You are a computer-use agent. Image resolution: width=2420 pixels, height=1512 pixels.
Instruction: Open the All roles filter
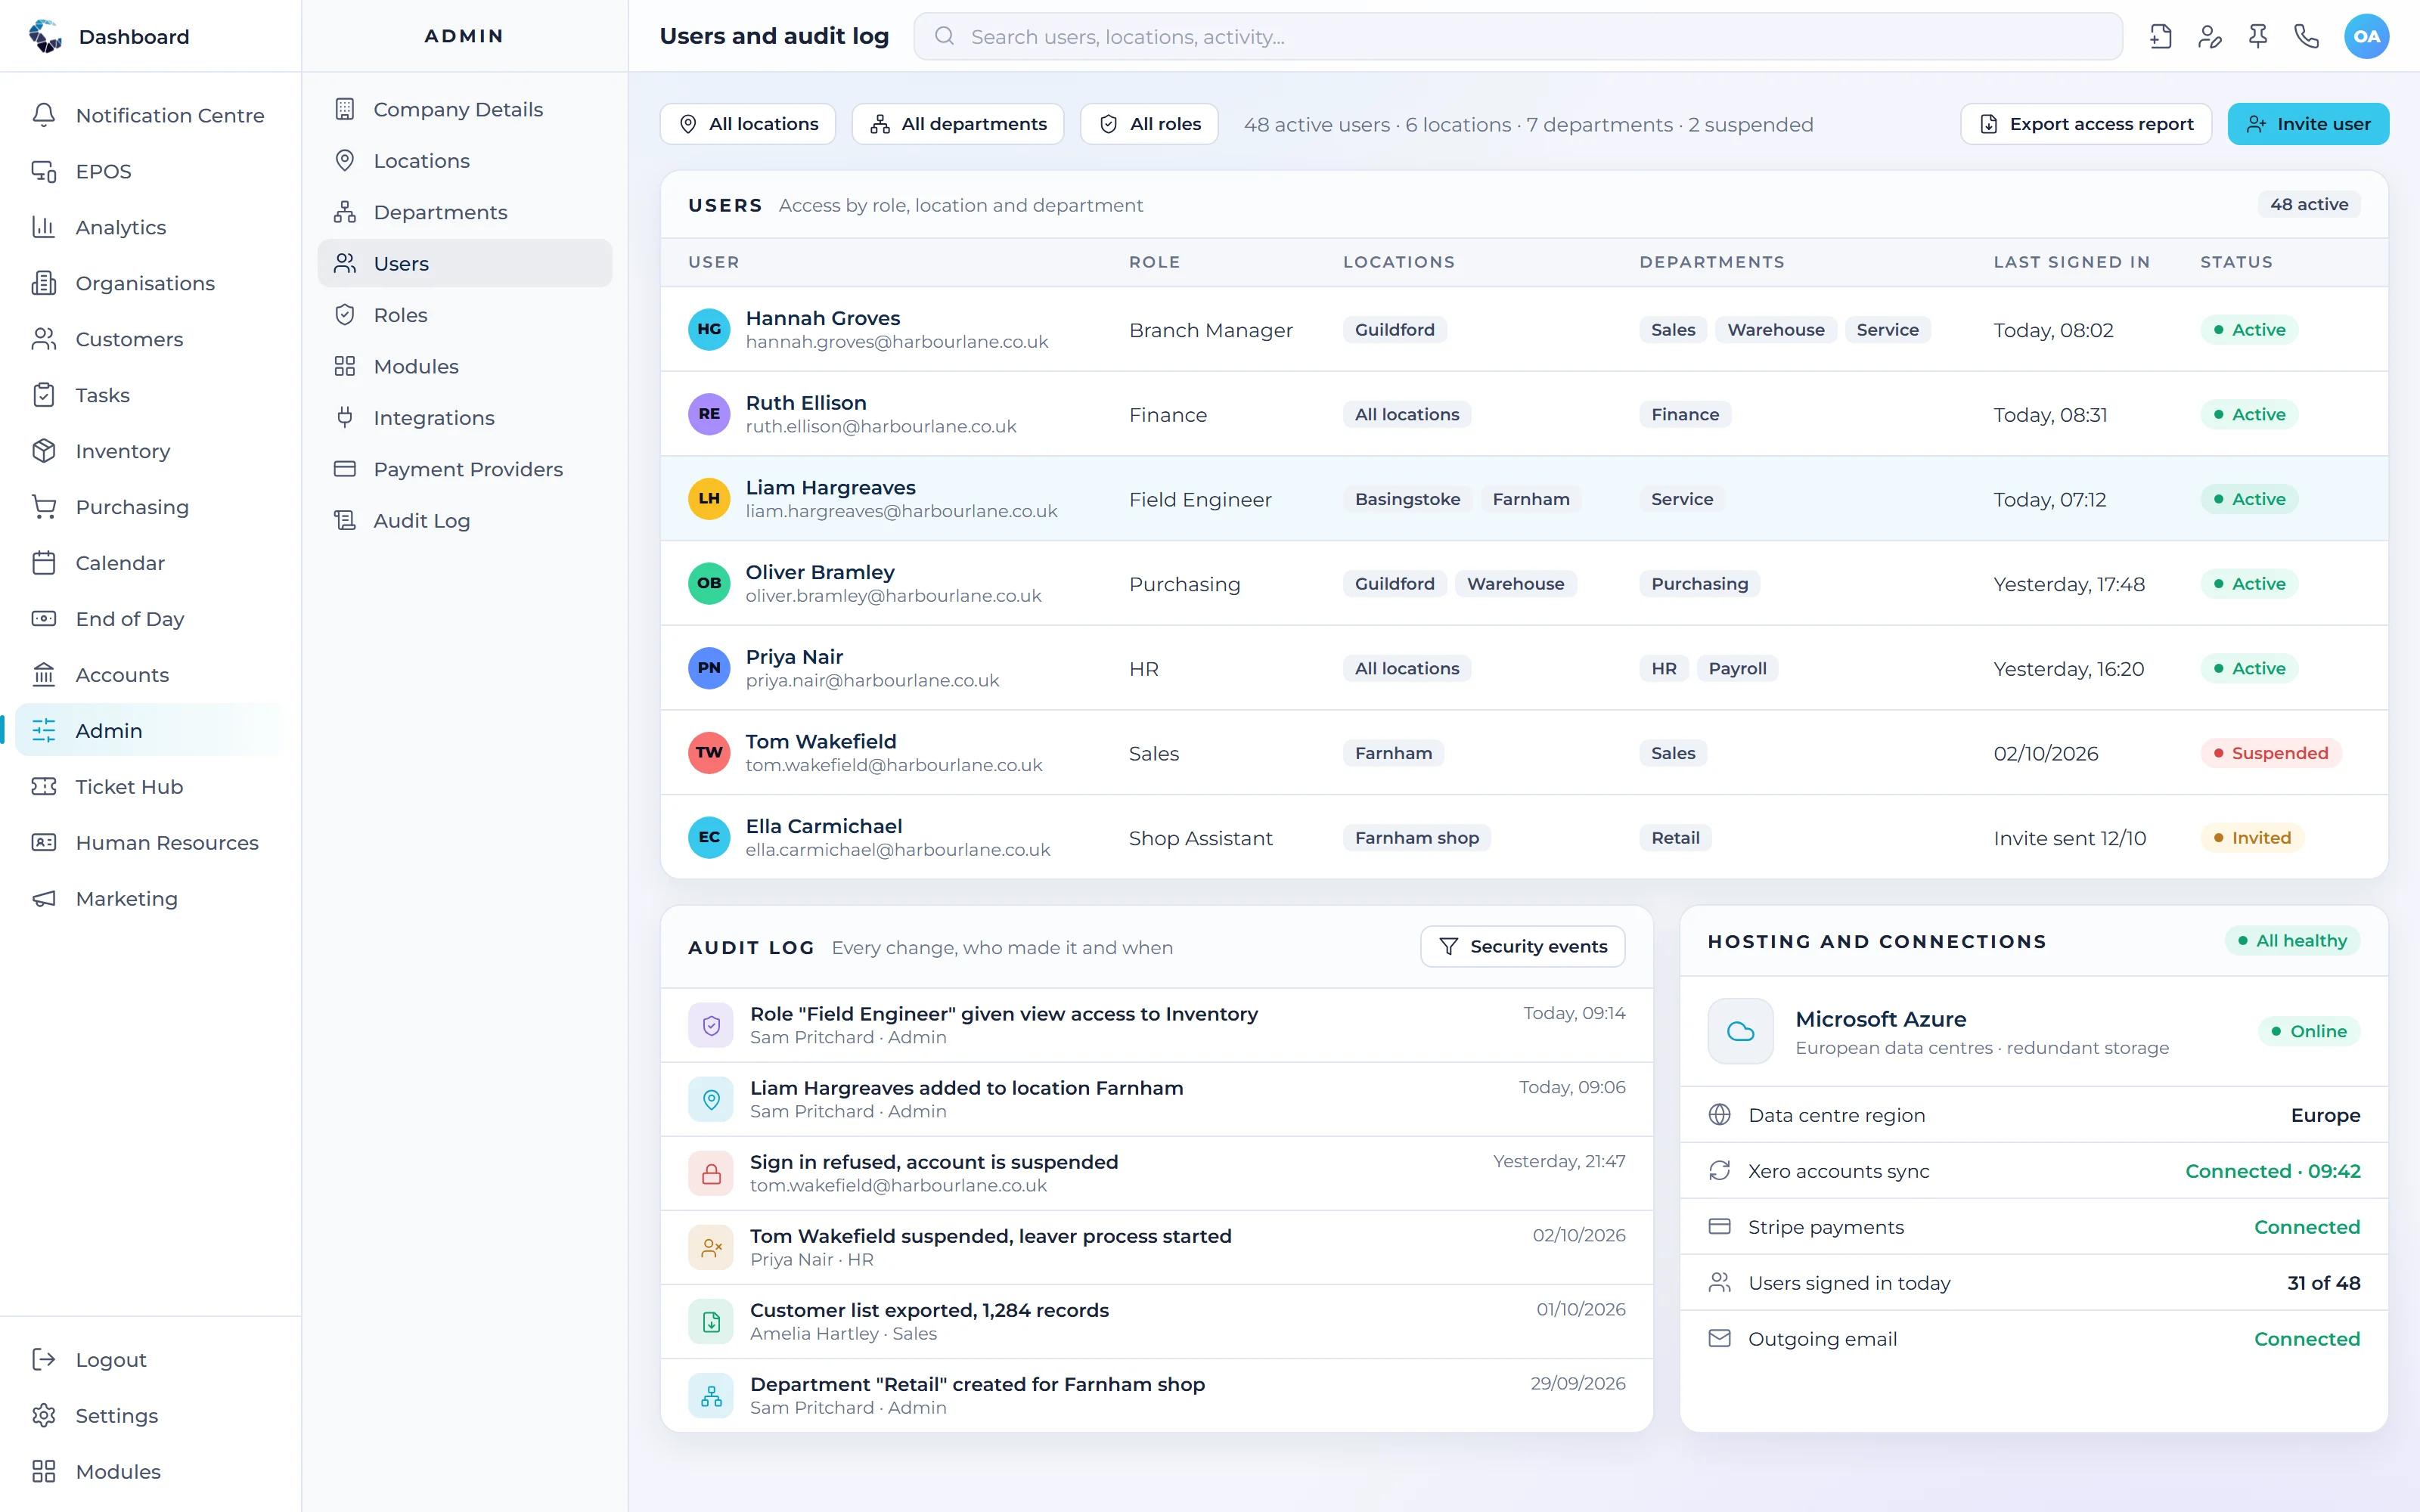tap(1149, 124)
